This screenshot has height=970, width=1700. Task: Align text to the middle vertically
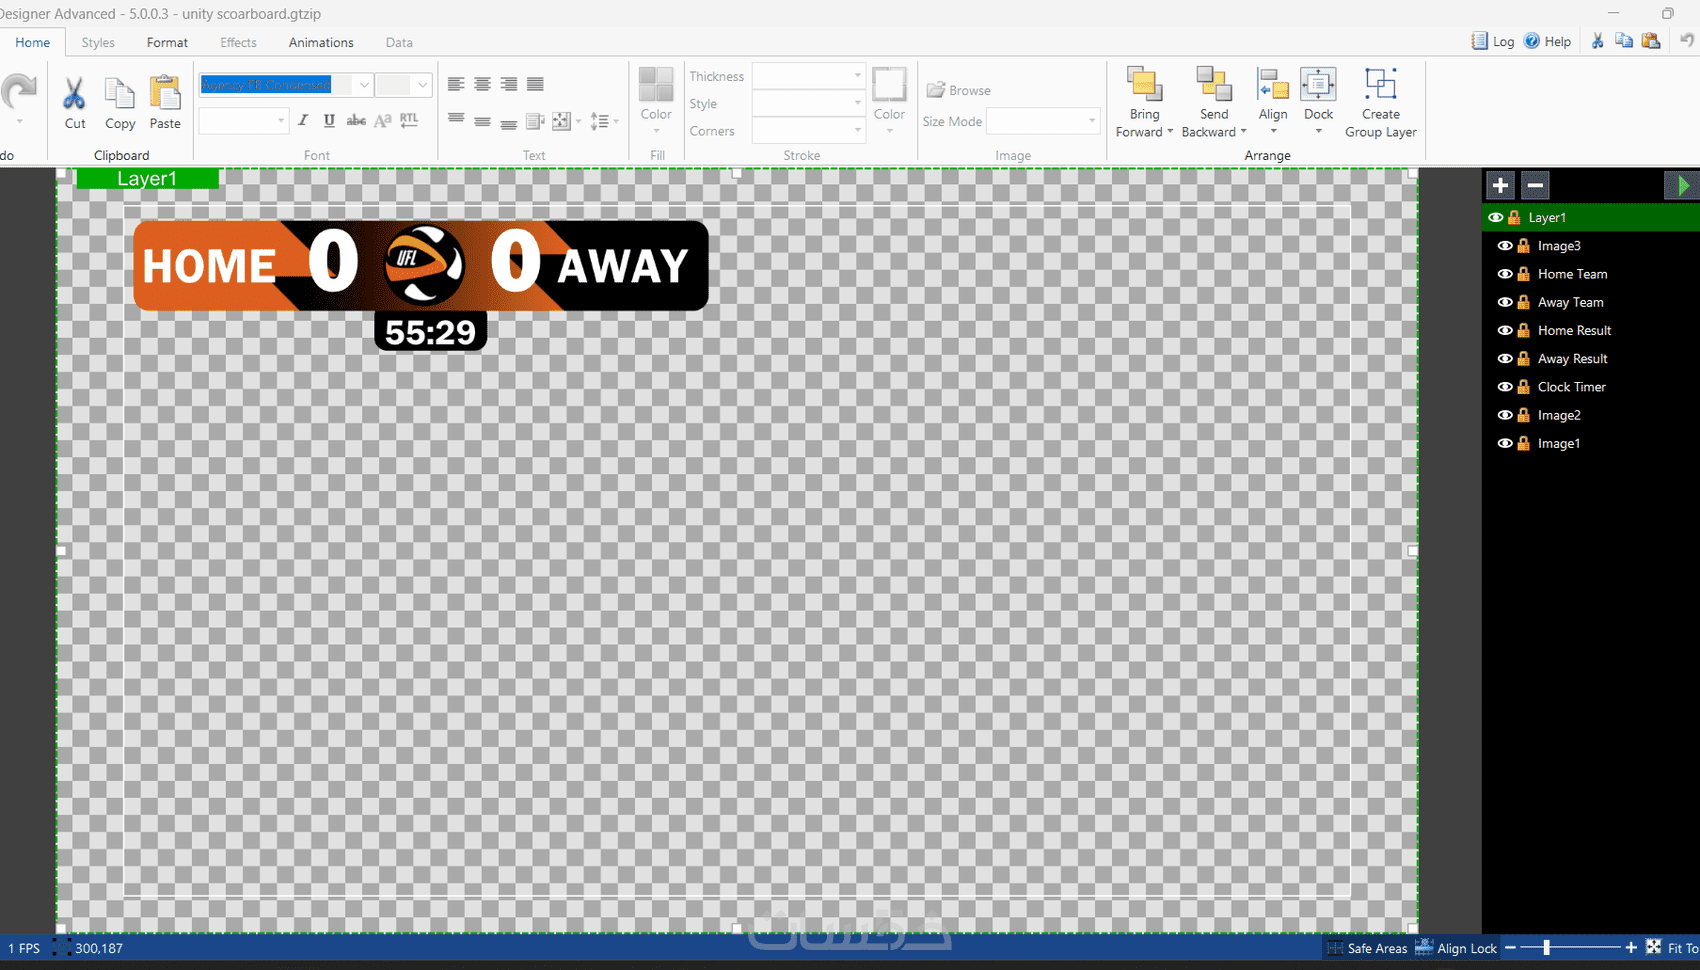coord(482,121)
